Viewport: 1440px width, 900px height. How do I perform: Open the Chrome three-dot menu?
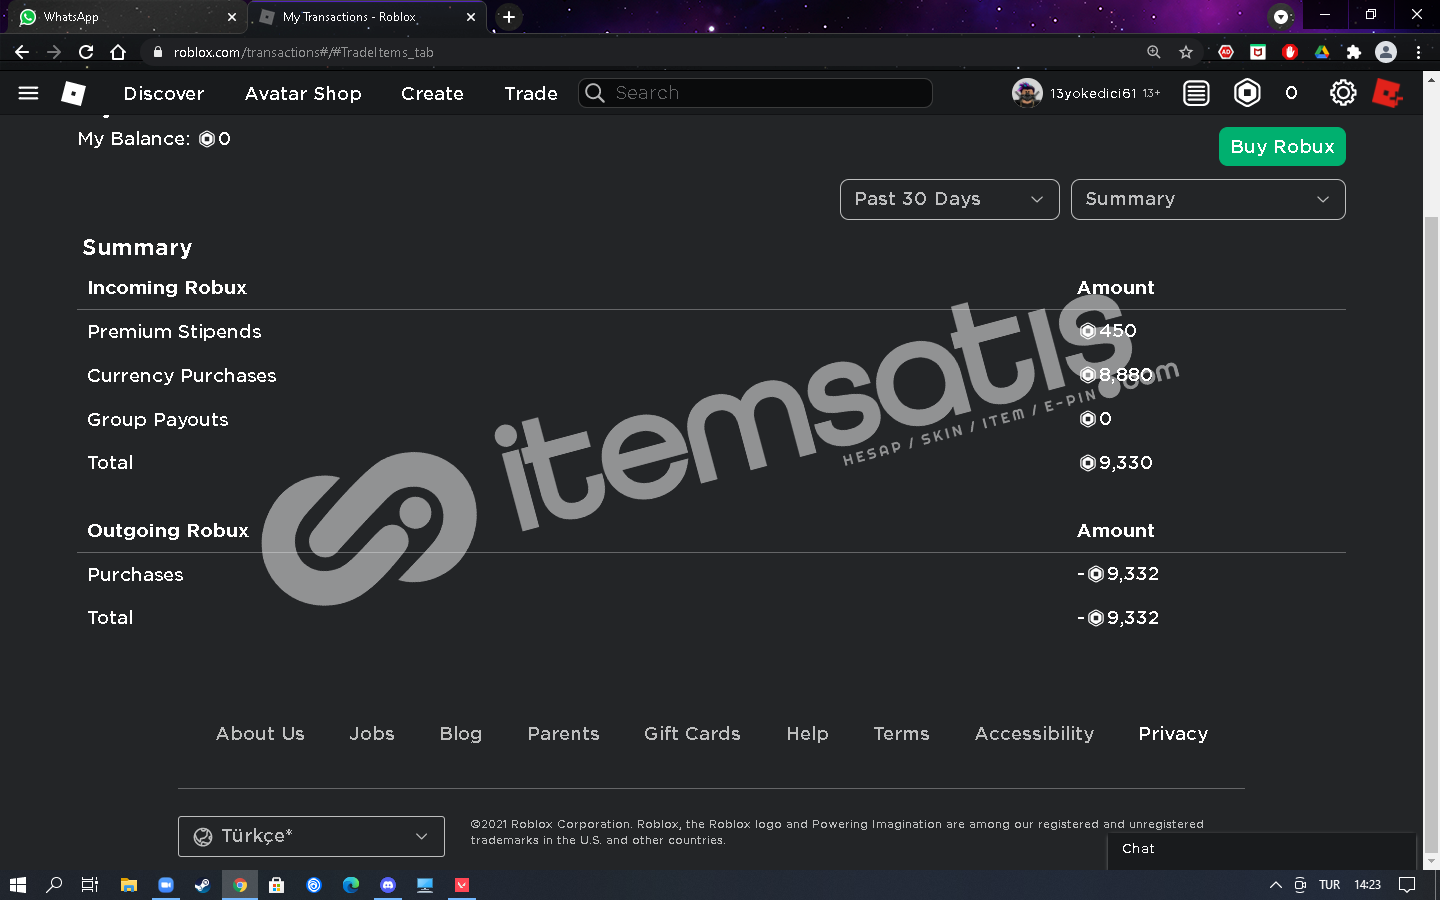[x=1418, y=52]
